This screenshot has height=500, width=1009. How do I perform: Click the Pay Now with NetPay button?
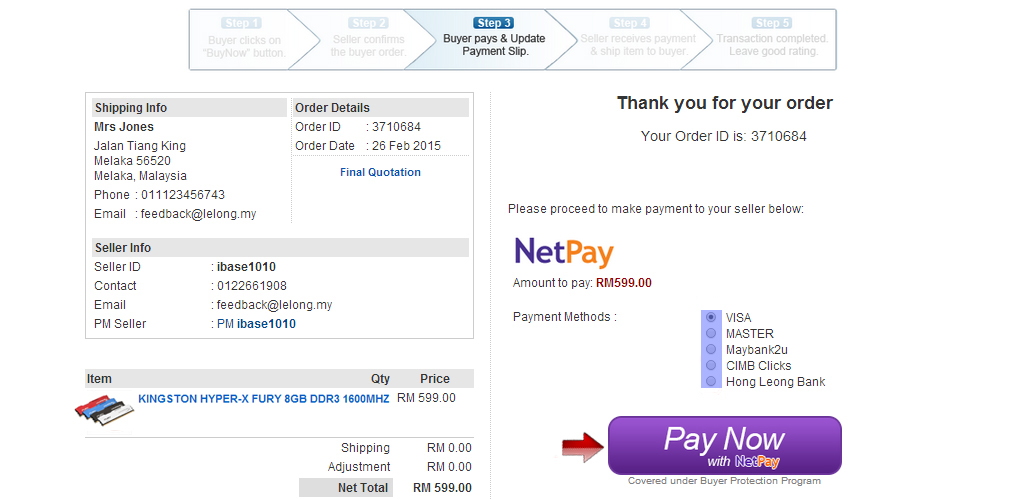click(725, 445)
